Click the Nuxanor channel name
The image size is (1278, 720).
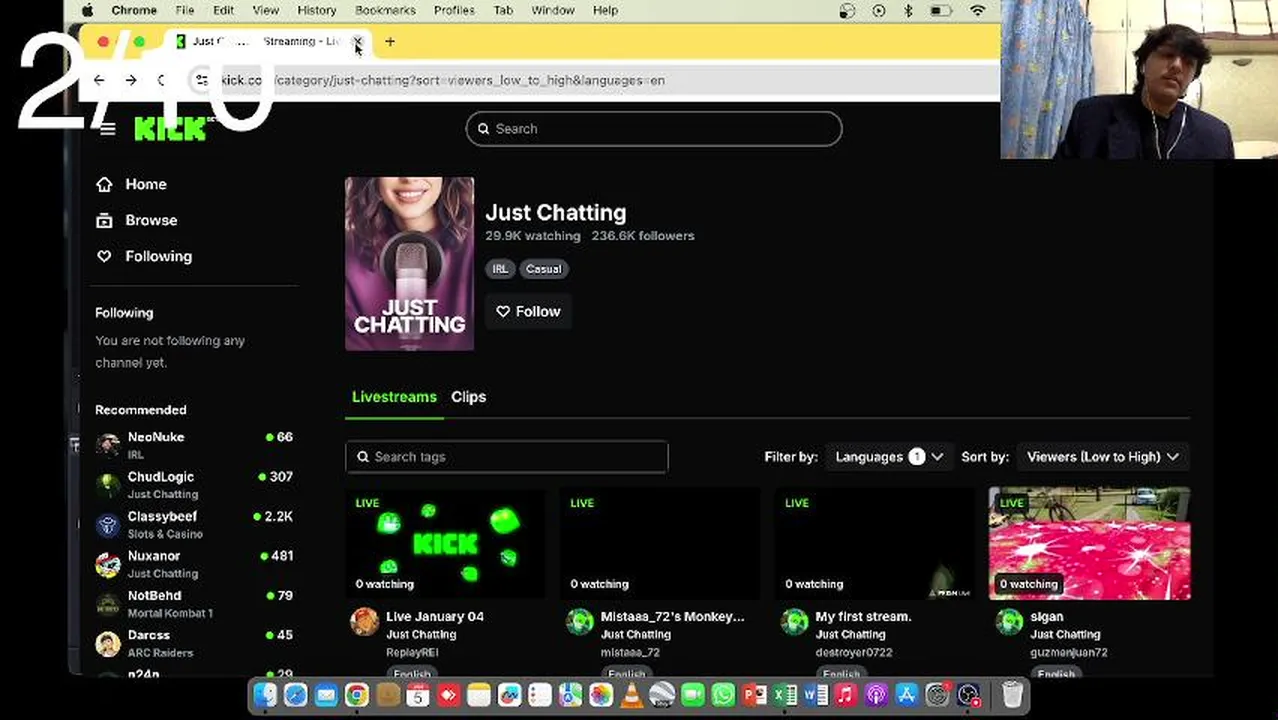[154, 556]
